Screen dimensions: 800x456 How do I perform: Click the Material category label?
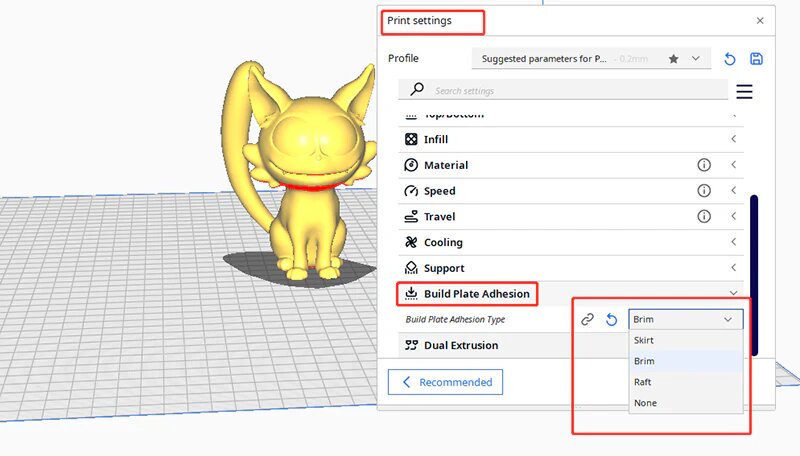click(446, 165)
